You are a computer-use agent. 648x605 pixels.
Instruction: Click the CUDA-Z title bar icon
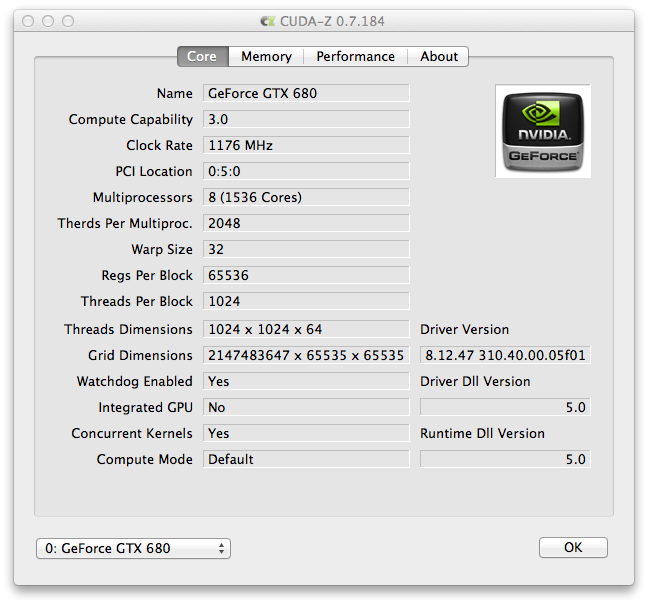(x=268, y=21)
